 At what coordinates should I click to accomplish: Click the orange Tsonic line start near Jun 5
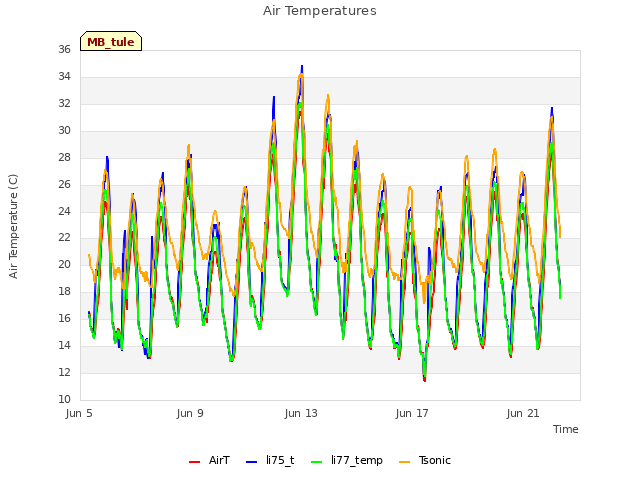(x=89, y=255)
